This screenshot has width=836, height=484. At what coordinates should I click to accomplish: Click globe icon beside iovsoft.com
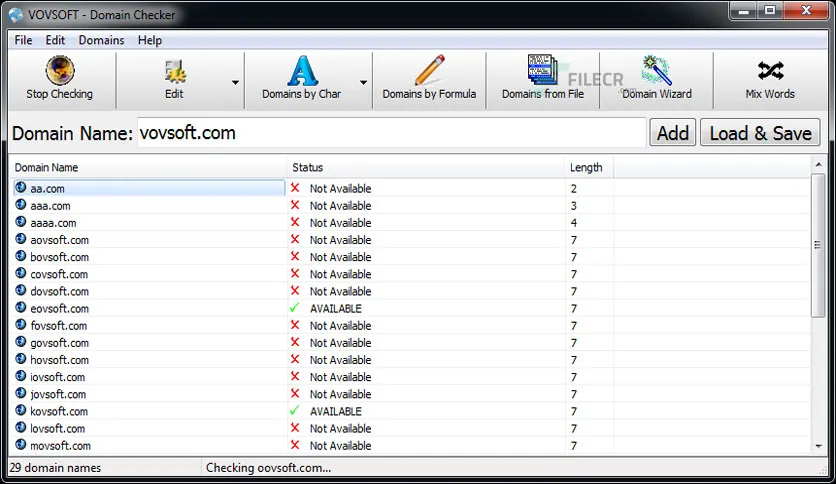point(21,376)
